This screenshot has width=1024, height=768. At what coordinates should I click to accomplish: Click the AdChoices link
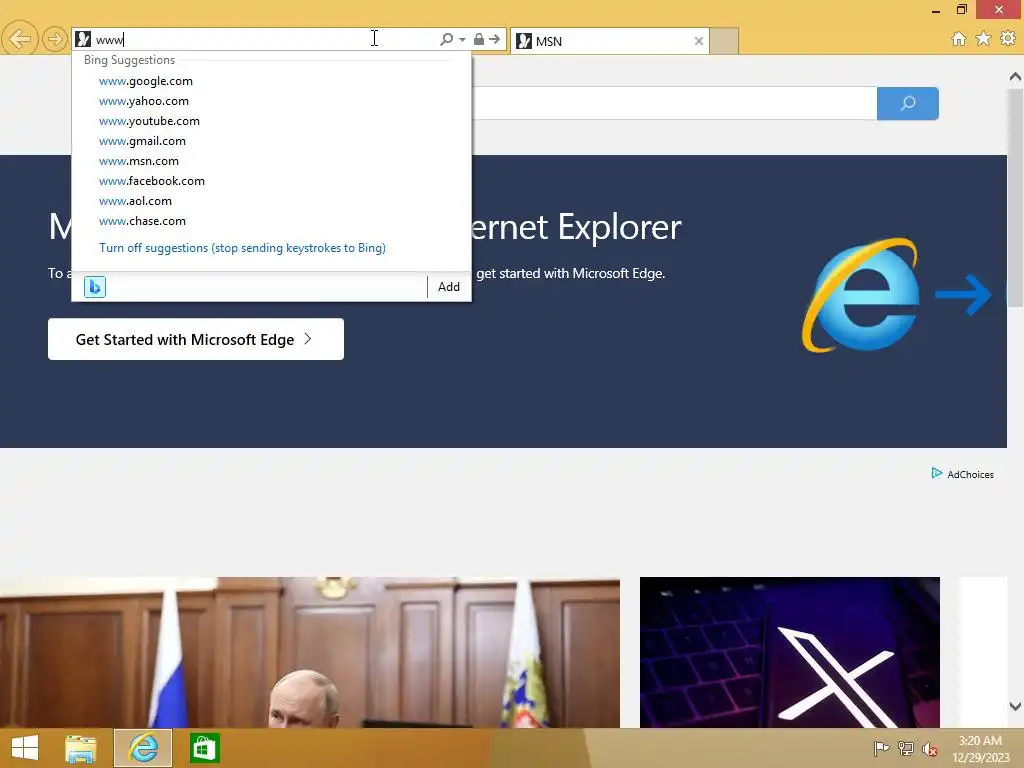tap(970, 475)
